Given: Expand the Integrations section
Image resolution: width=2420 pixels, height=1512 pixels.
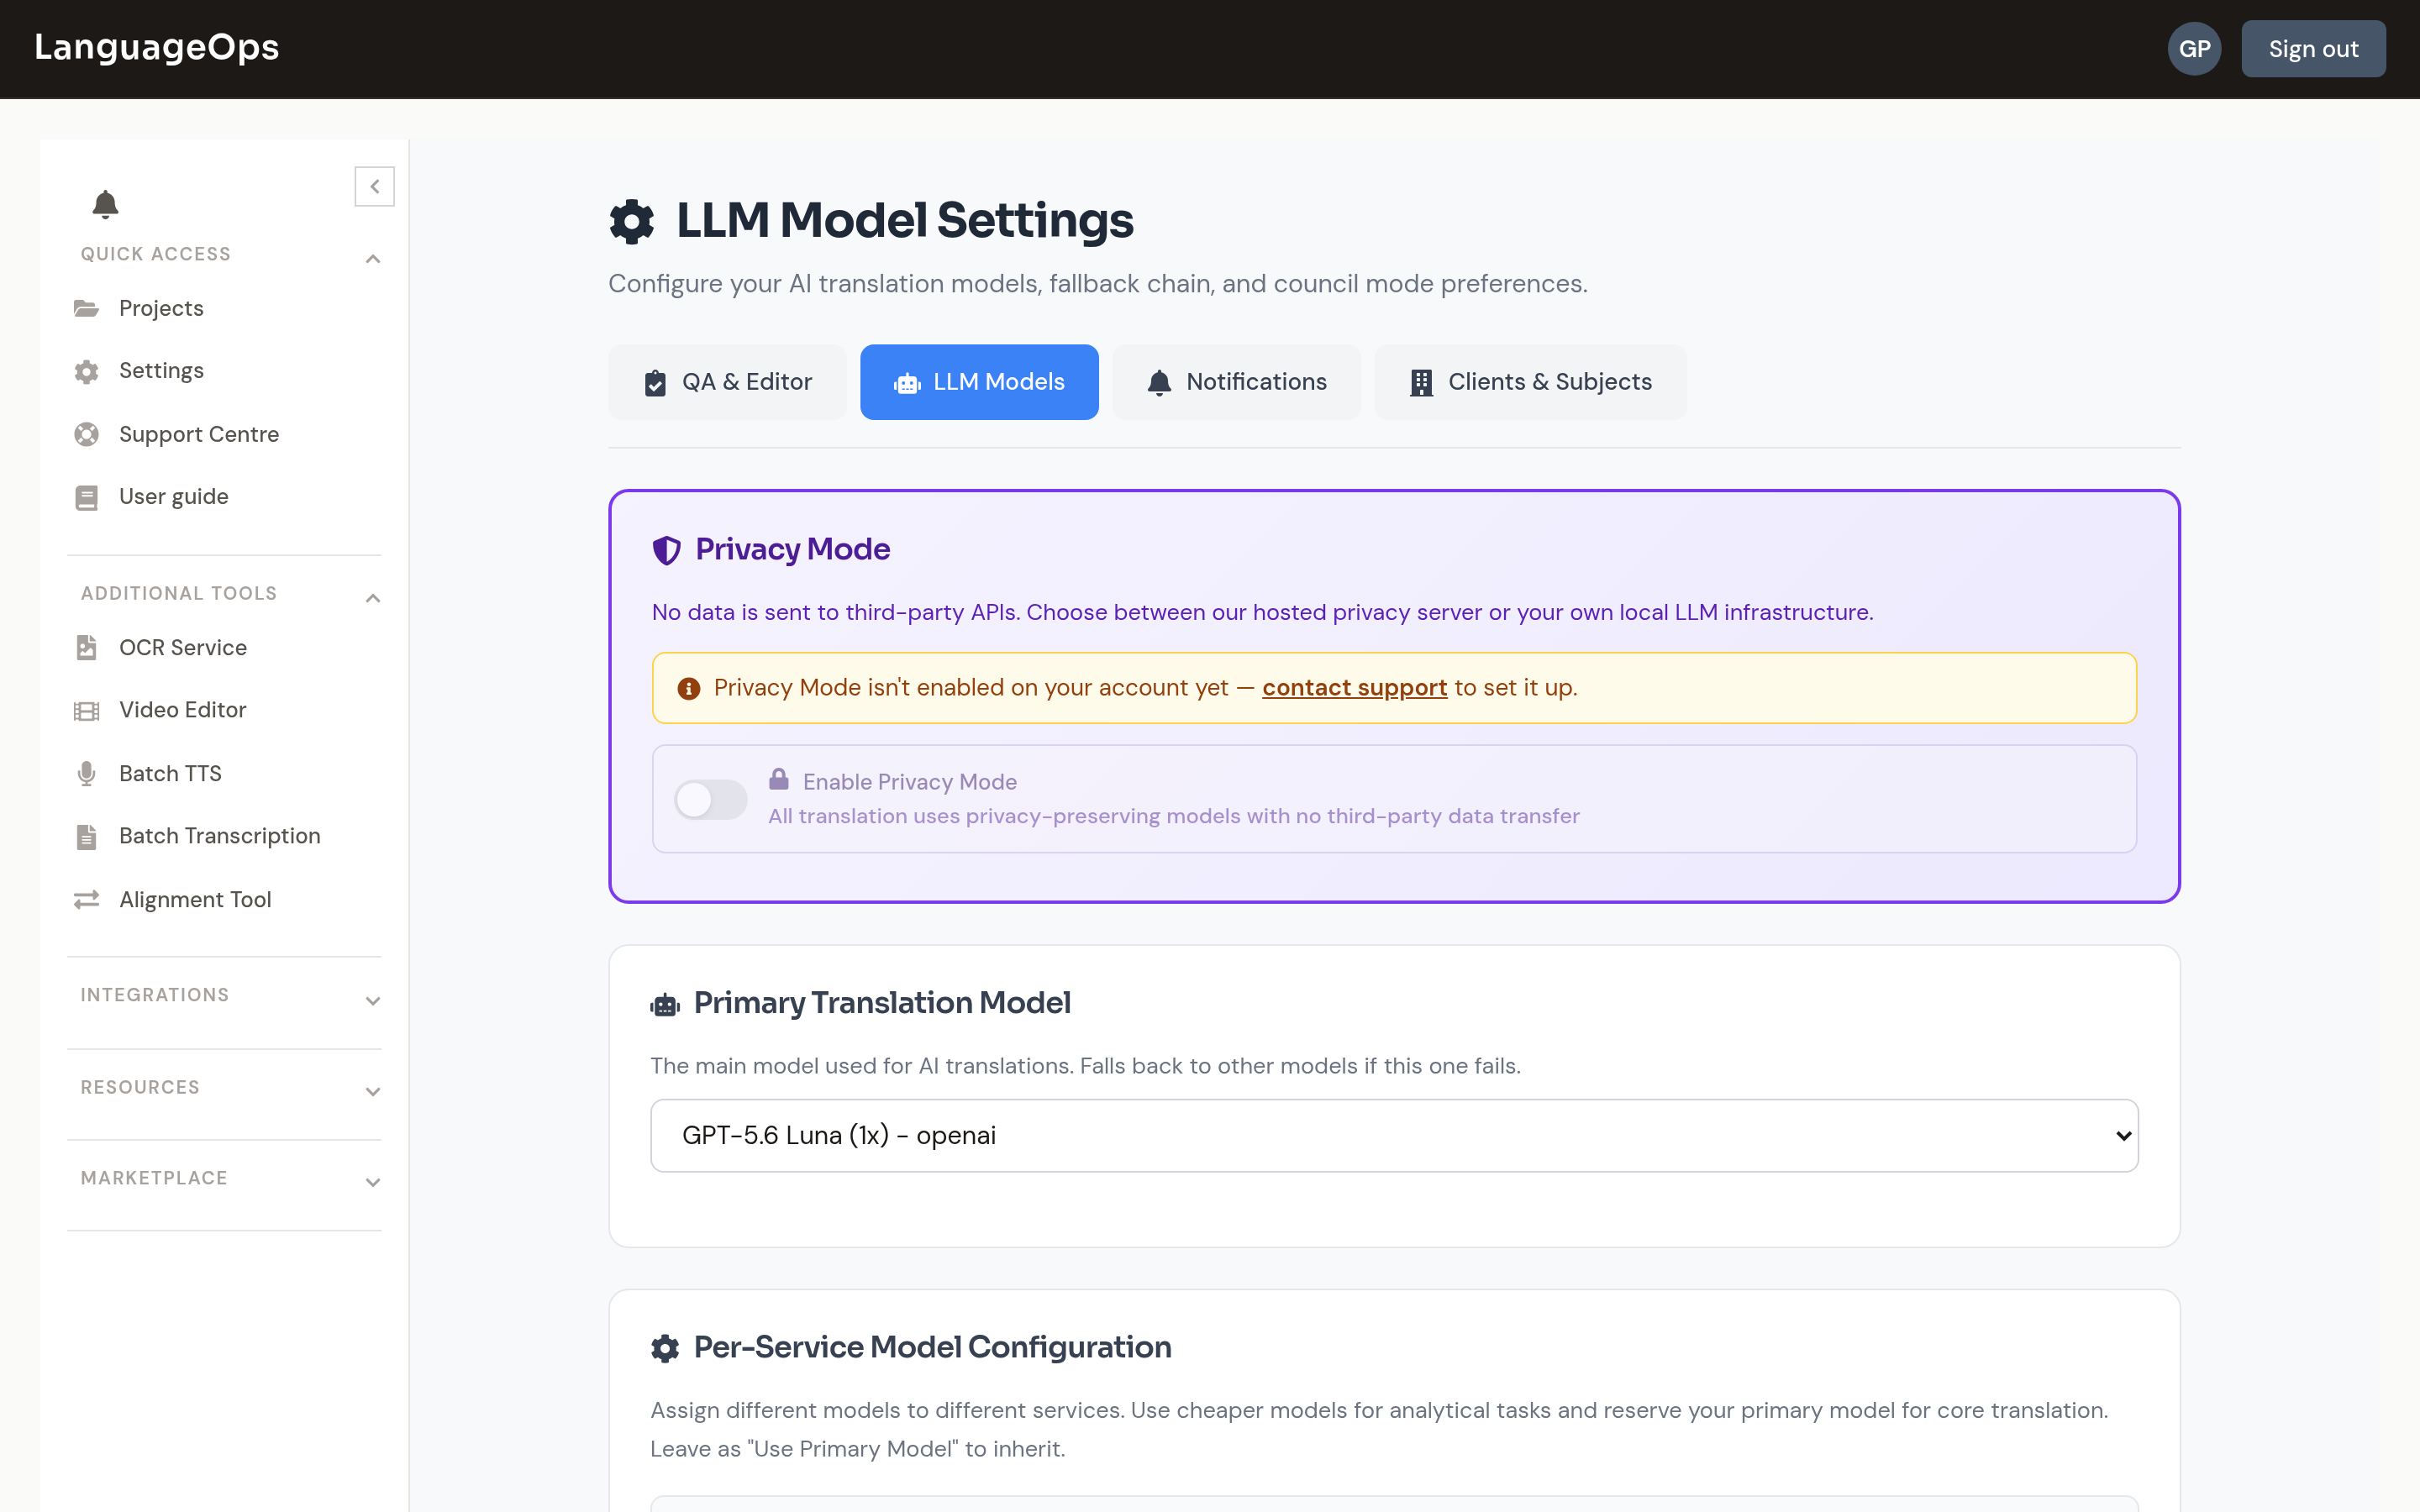Looking at the screenshot, I should [x=373, y=1001].
